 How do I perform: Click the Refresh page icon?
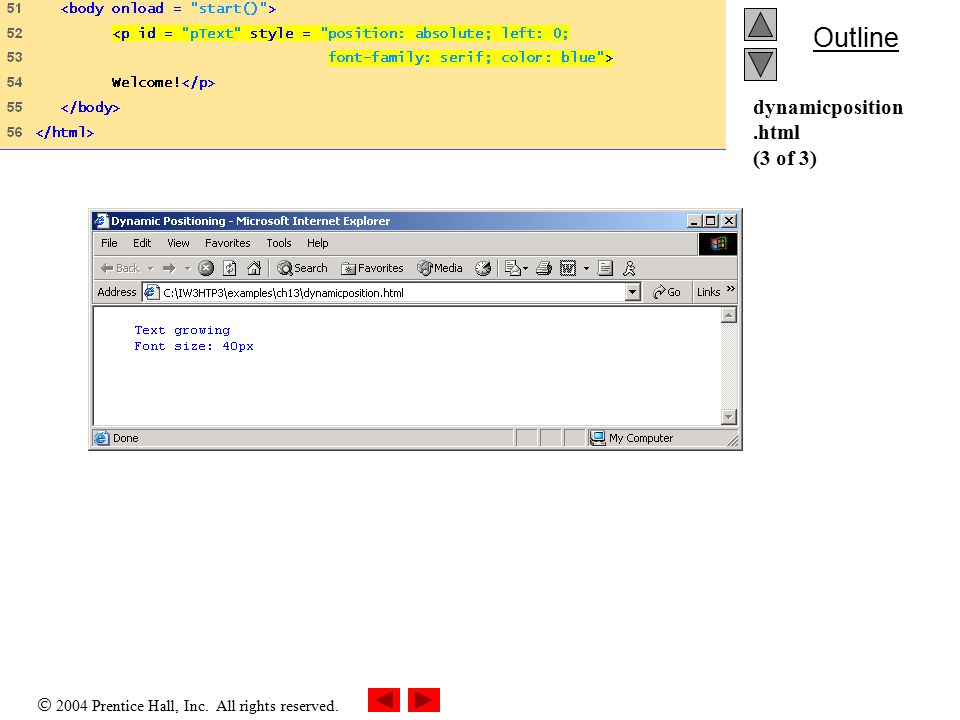pos(230,268)
